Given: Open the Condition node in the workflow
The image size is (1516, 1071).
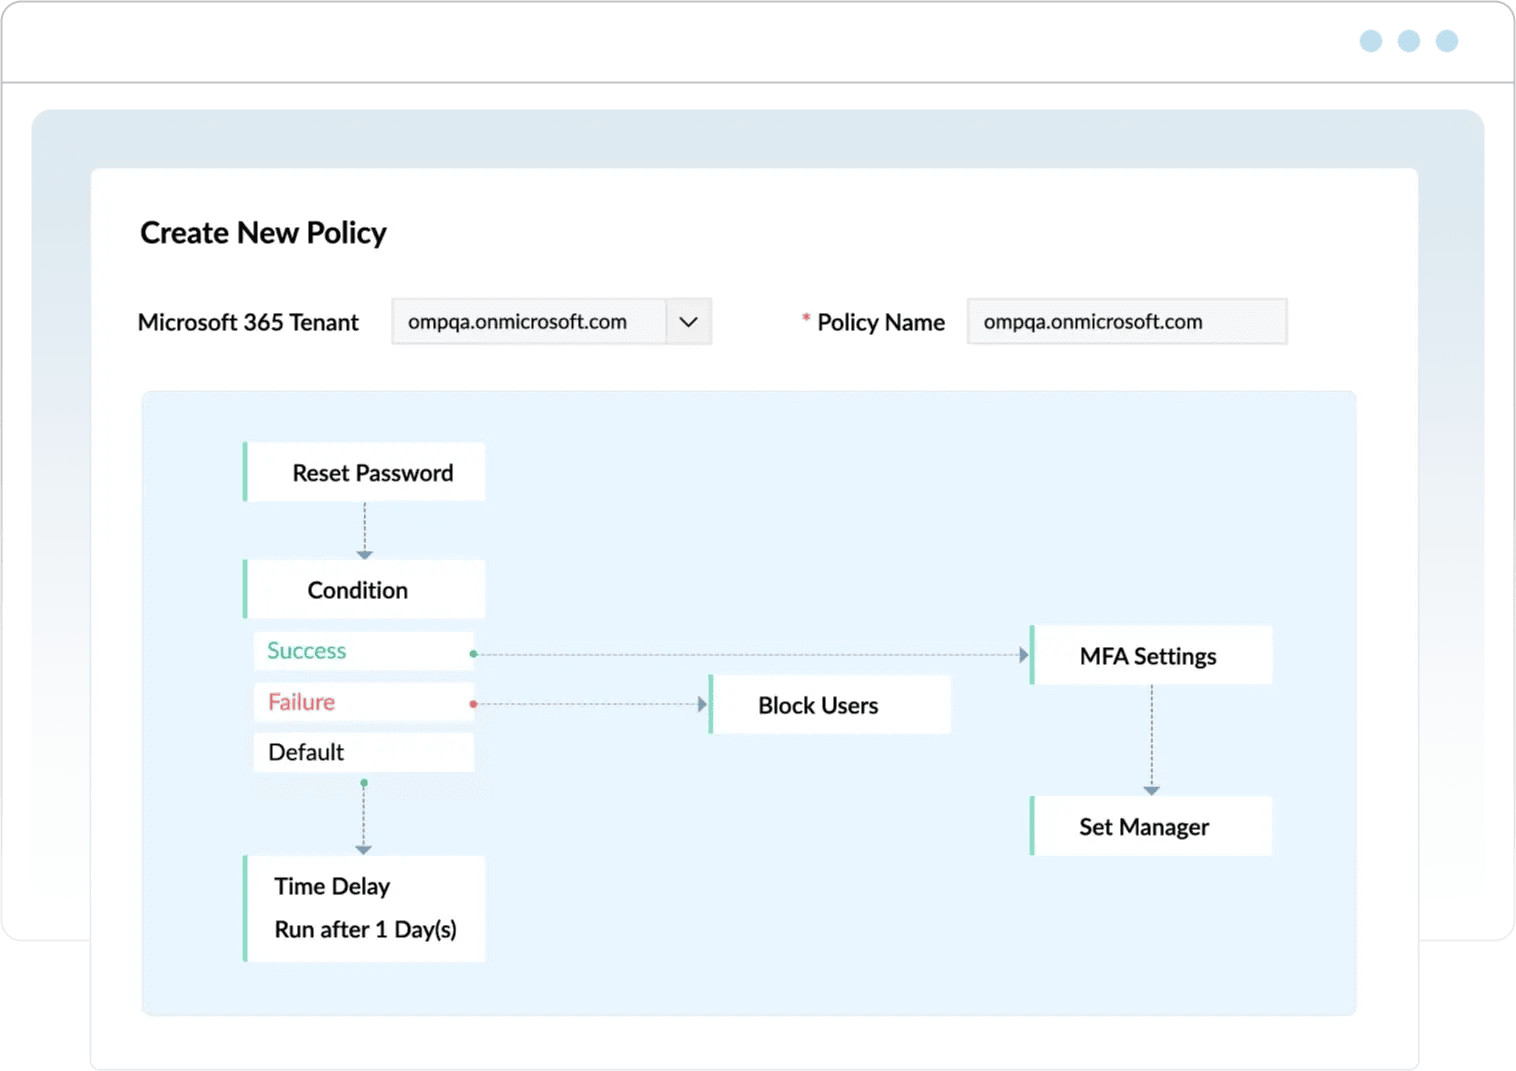Looking at the screenshot, I should [x=364, y=589].
